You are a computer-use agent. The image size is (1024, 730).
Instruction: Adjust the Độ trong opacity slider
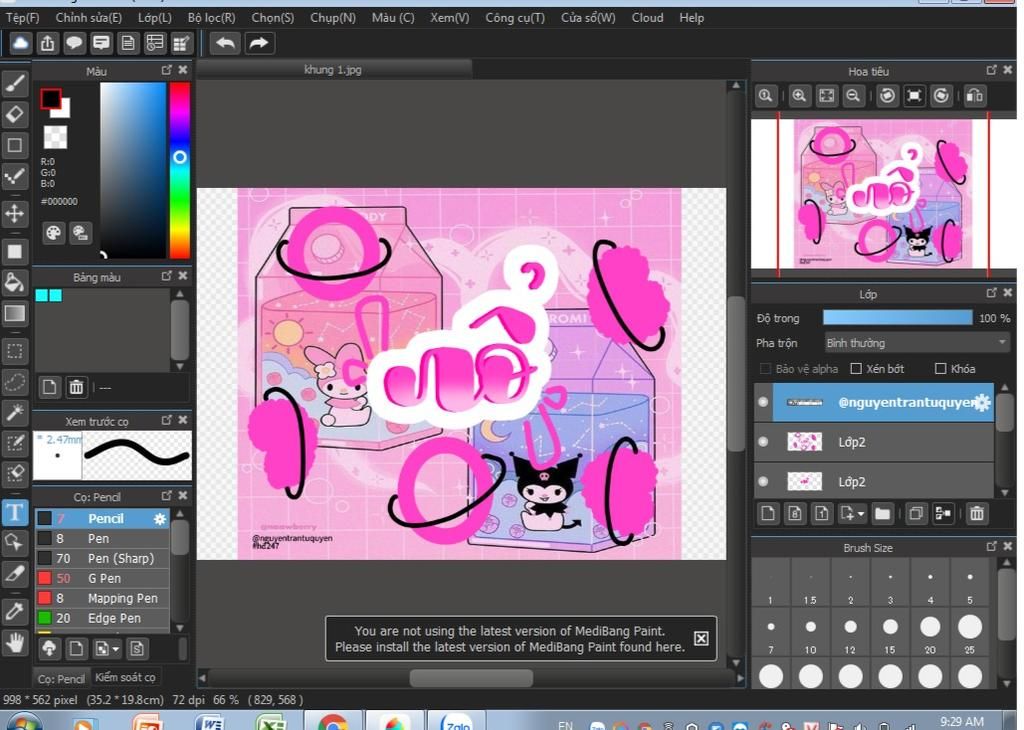click(897, 318)
